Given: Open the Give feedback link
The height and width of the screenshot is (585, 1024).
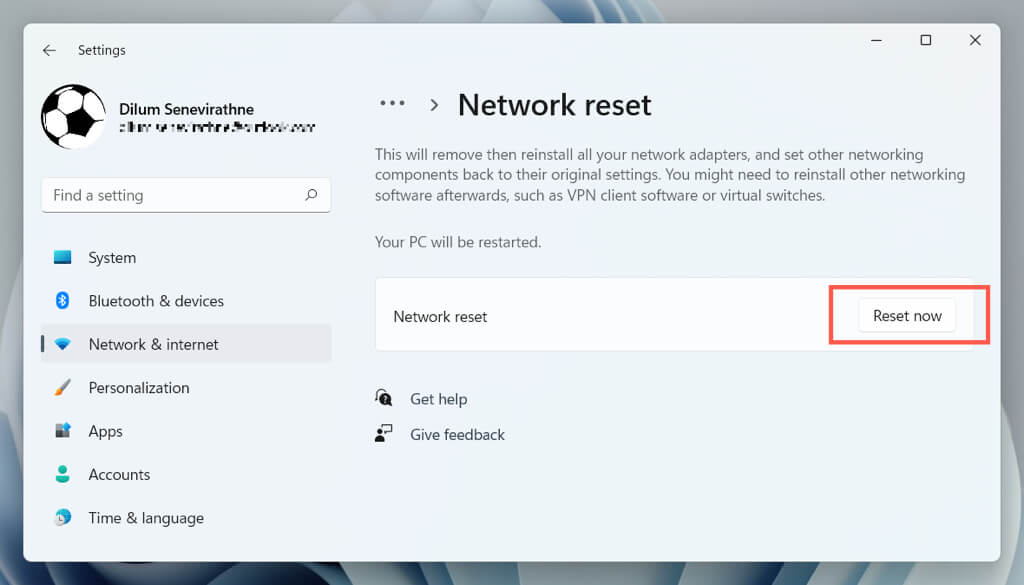Looking at the screenshot, I should (x=457, y=435).
